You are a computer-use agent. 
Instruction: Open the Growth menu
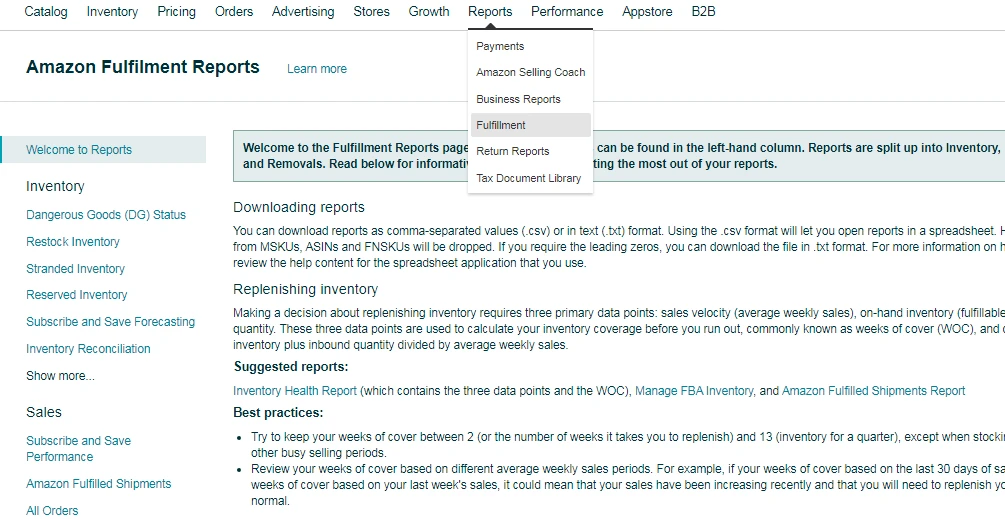429,12
